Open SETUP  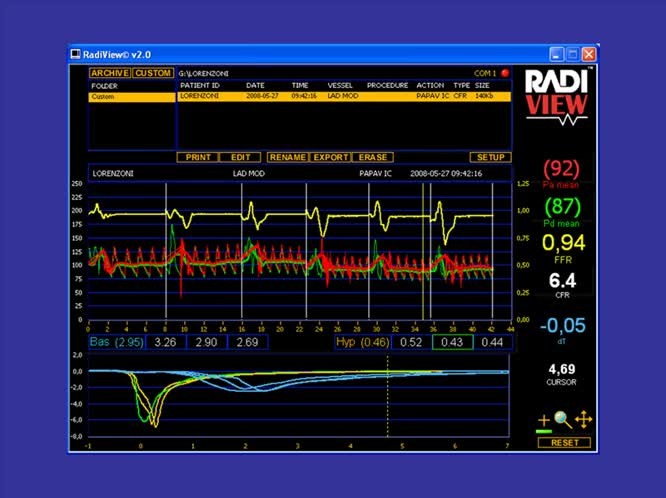point(489,157)
